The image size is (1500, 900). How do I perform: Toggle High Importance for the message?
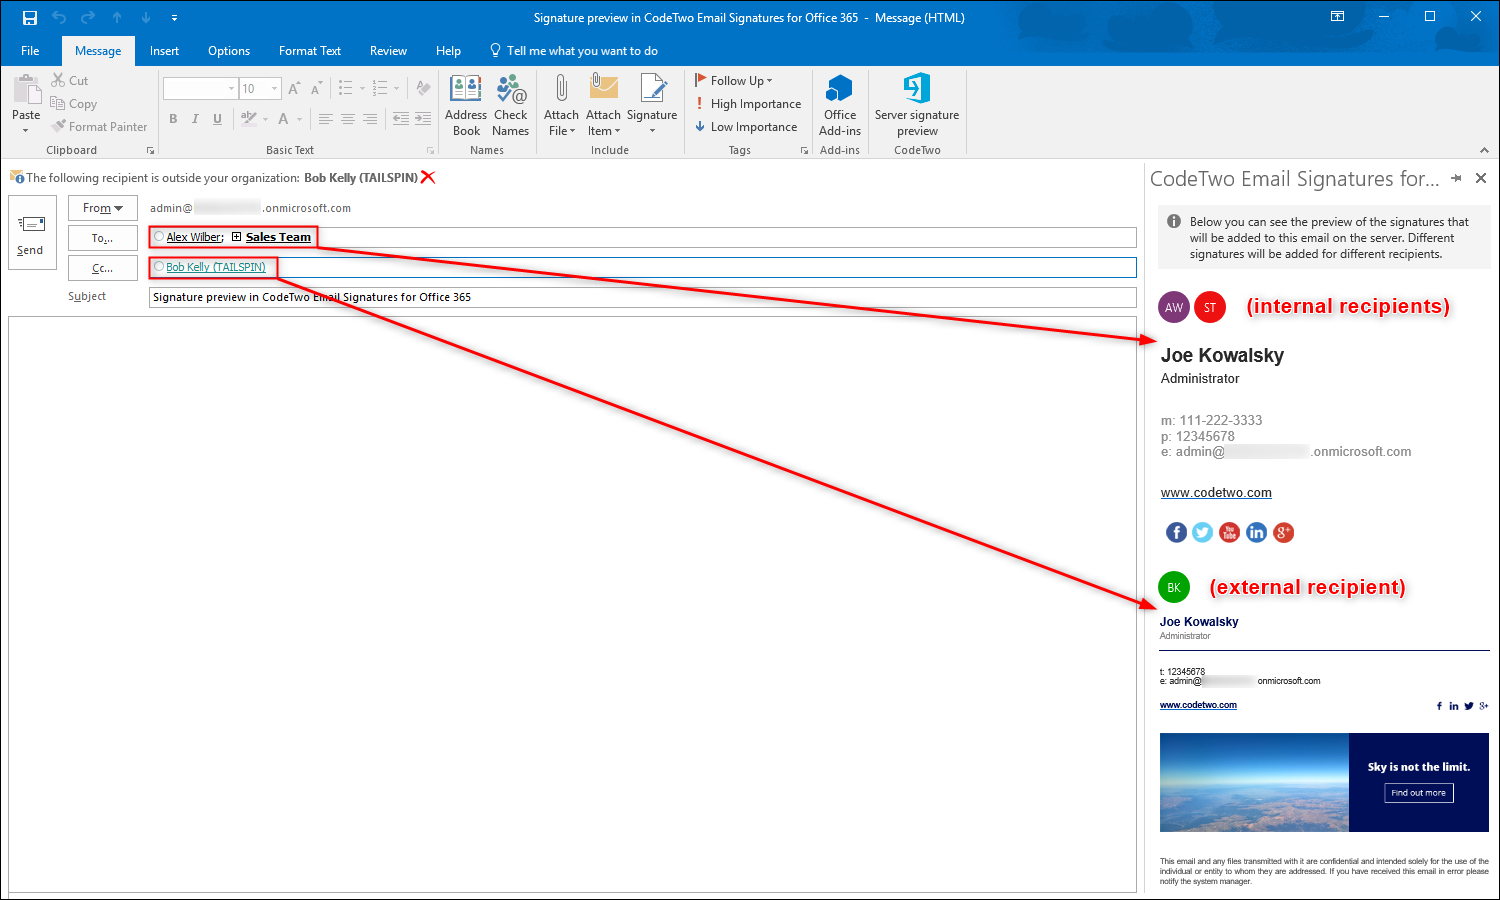click(748, 104)
